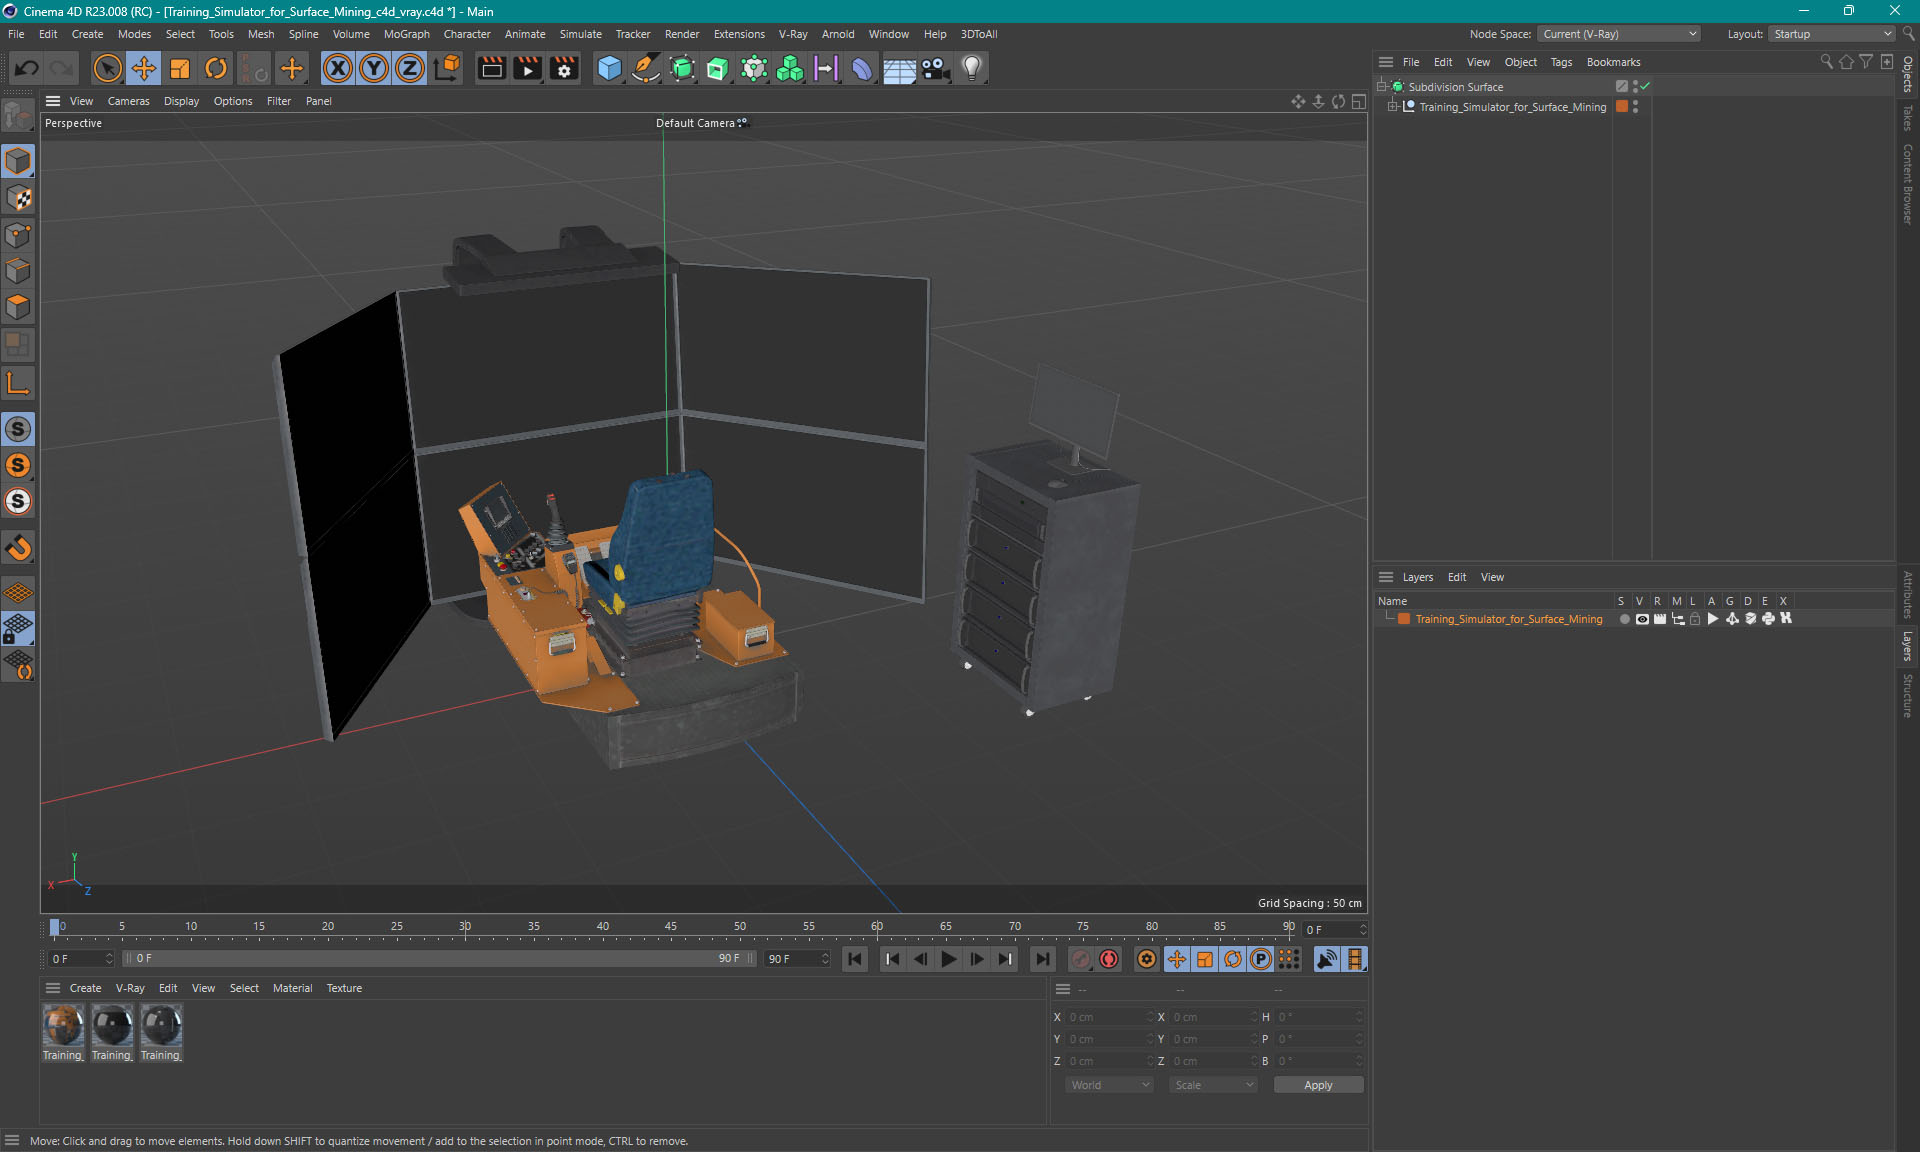Activate the Scale tool in top toolbar
Image resolution: width=1920 pixels, height=1152 pixels.
click(x=180, y=68)
